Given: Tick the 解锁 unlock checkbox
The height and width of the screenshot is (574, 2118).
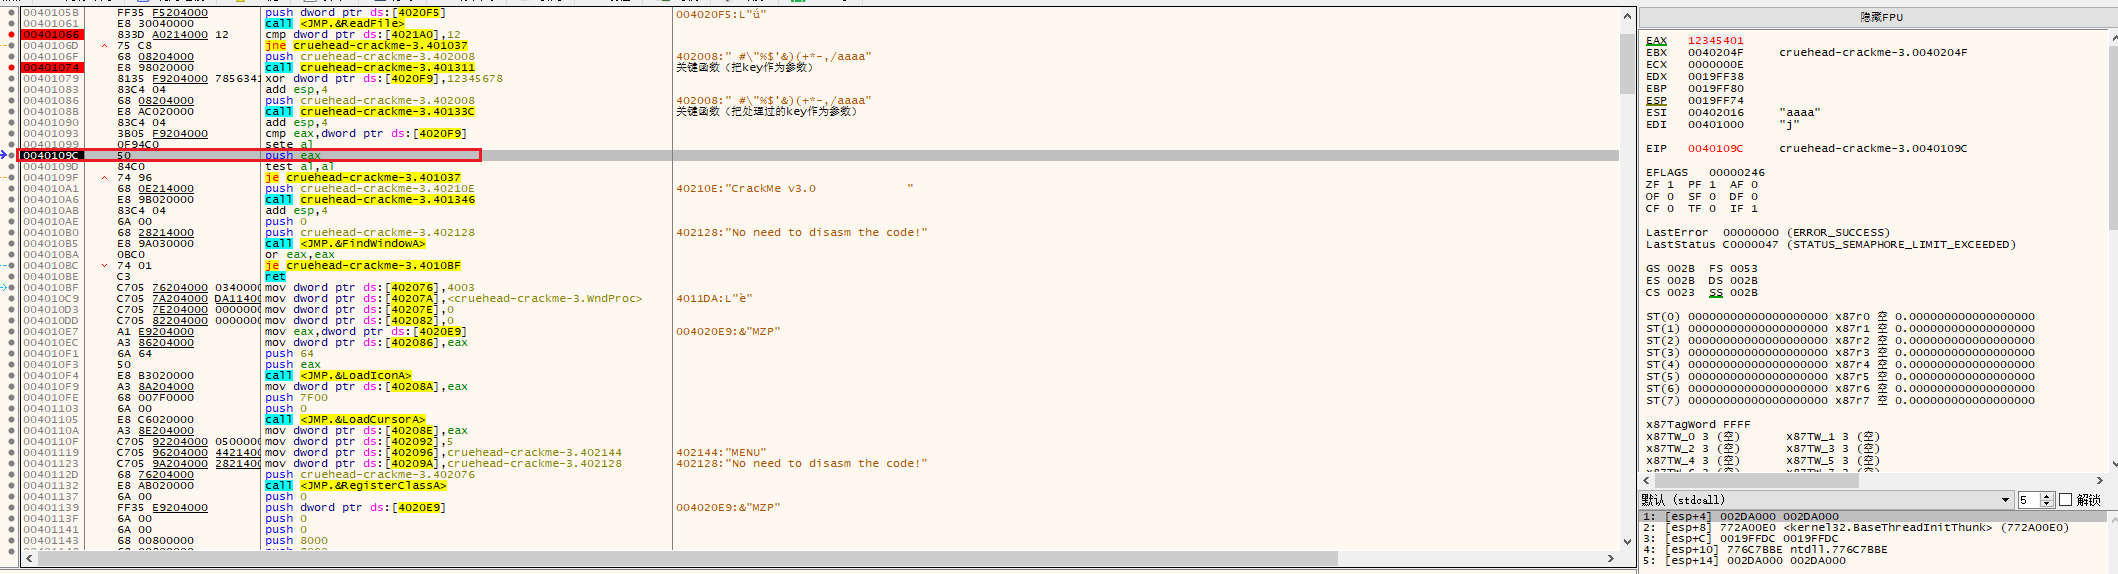Looking at the screenshot, I should pyautogui.click(x=2066, y=500).
